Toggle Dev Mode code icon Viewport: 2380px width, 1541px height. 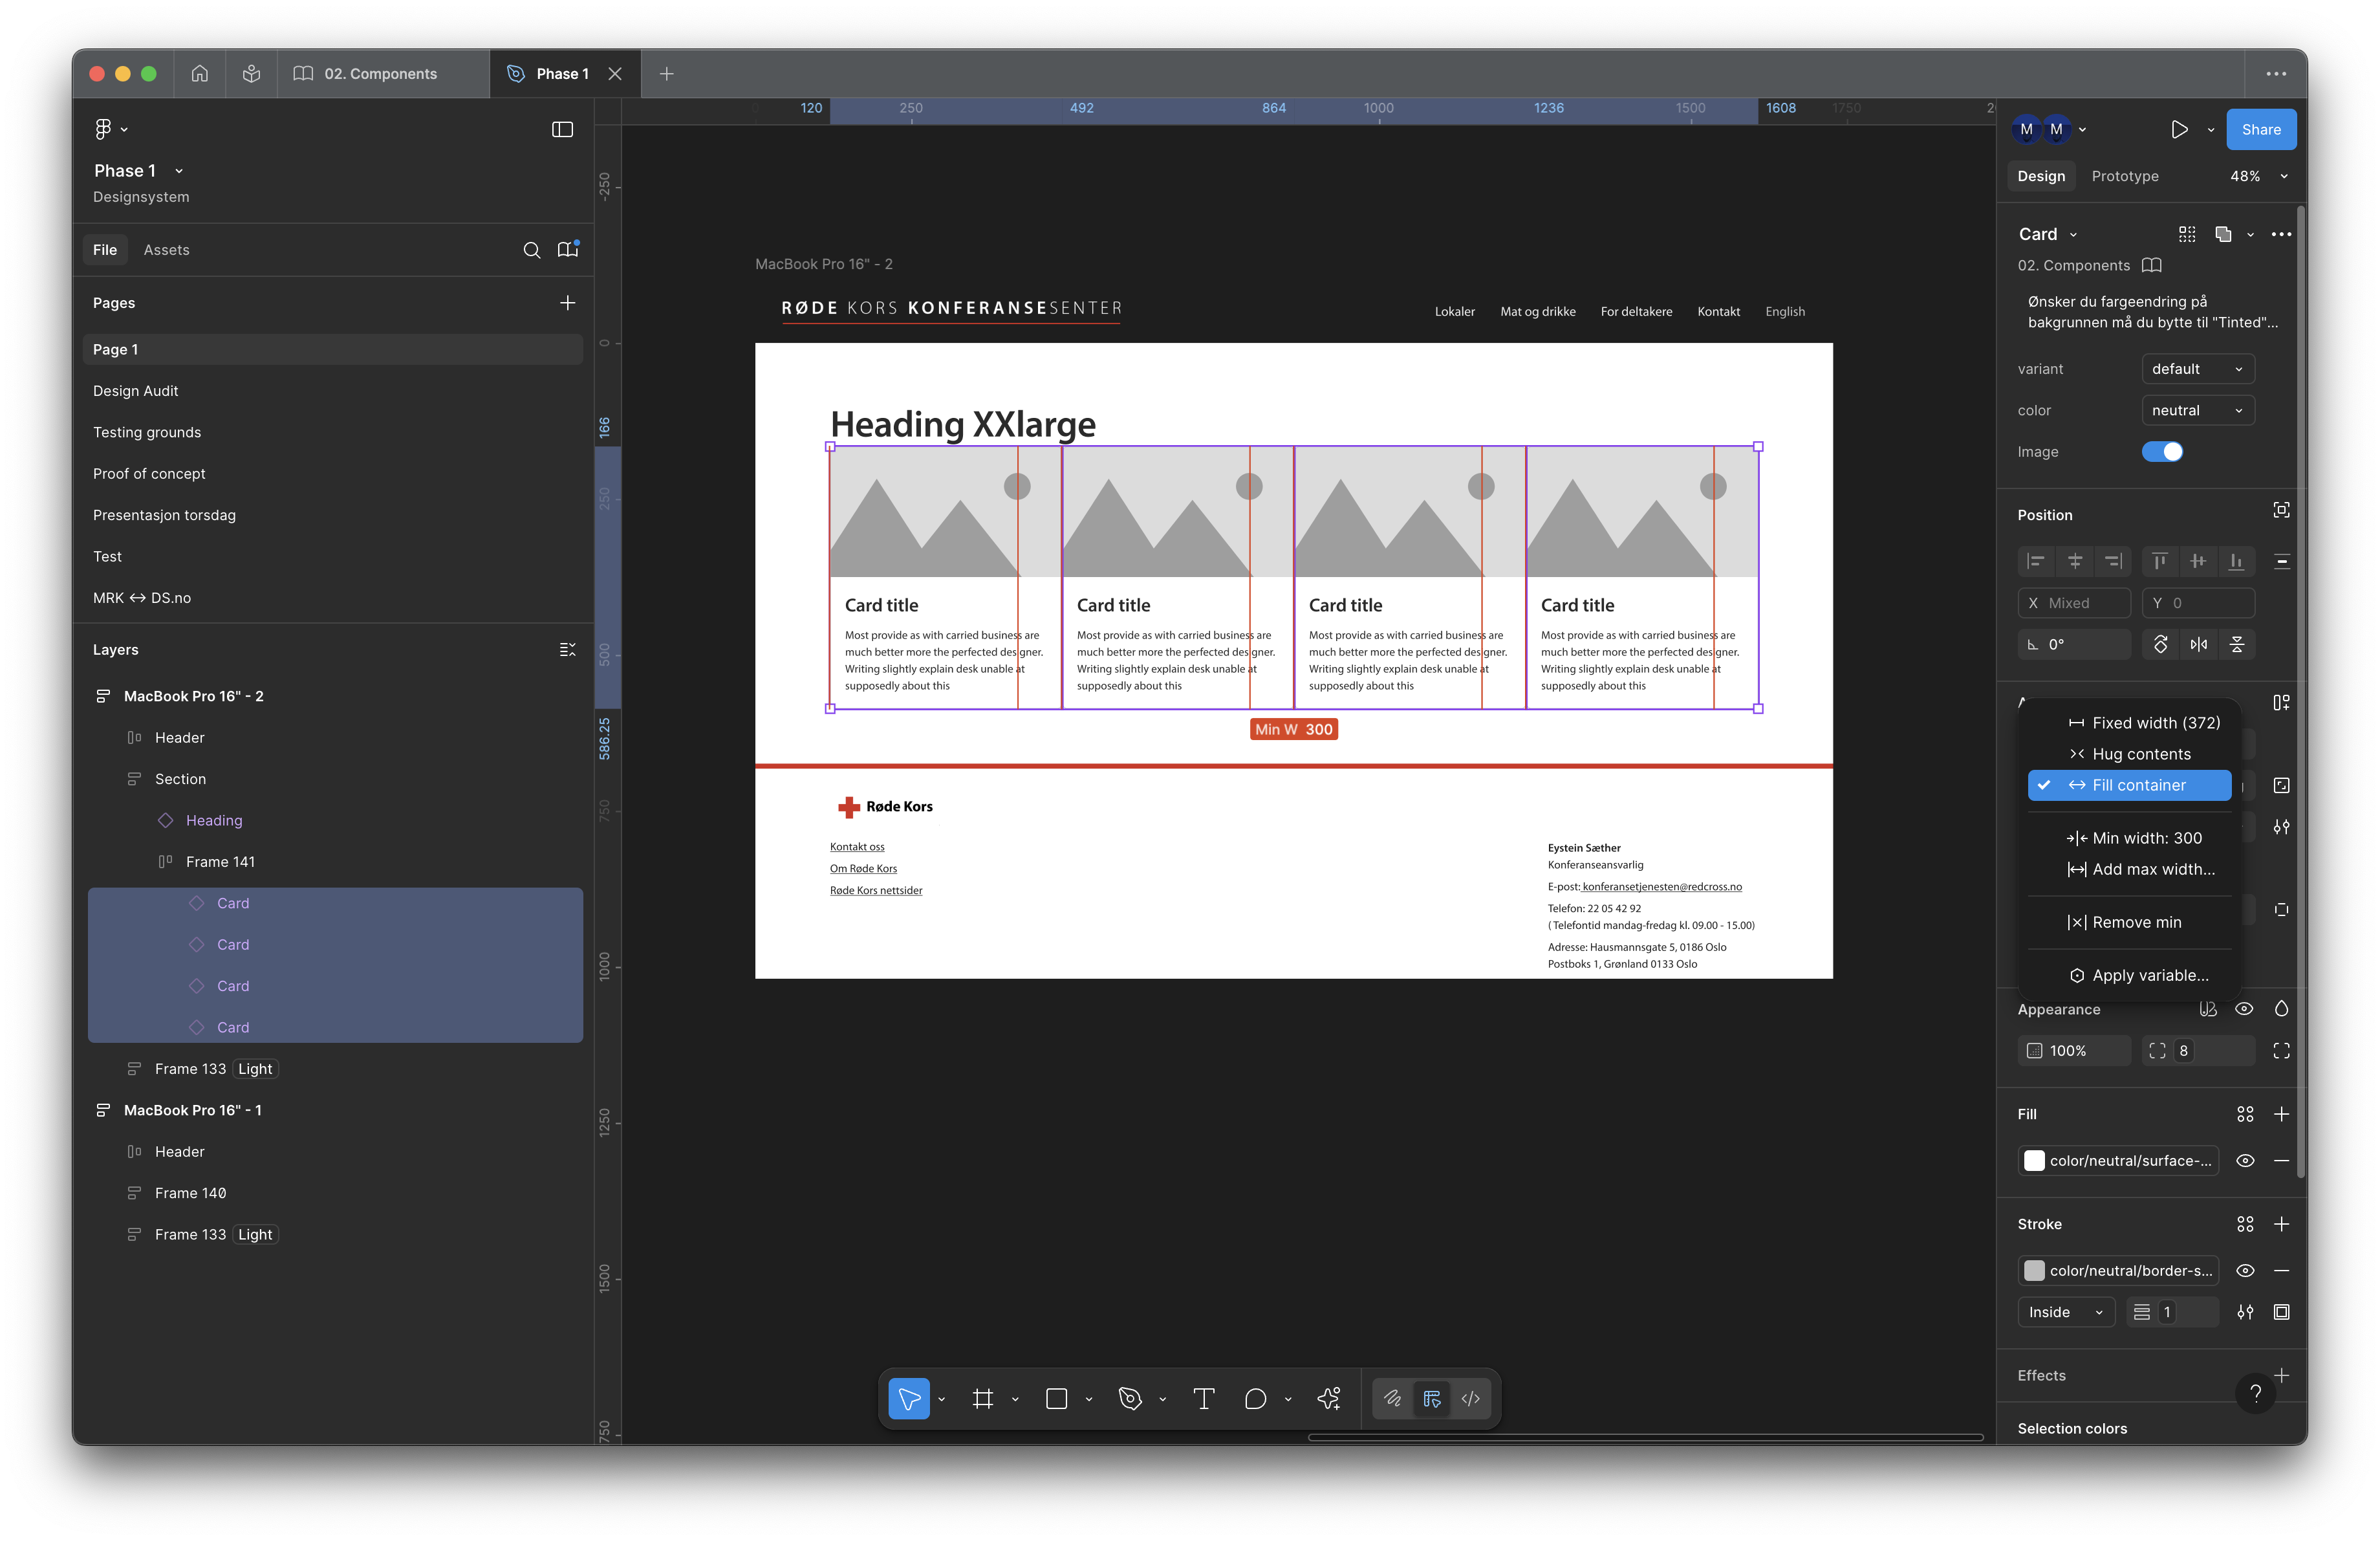point(1470,1399)
